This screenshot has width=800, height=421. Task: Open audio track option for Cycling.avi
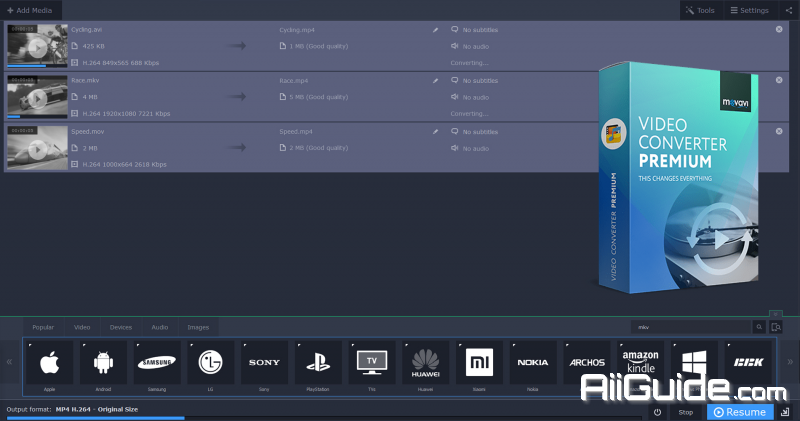point(470,46)
